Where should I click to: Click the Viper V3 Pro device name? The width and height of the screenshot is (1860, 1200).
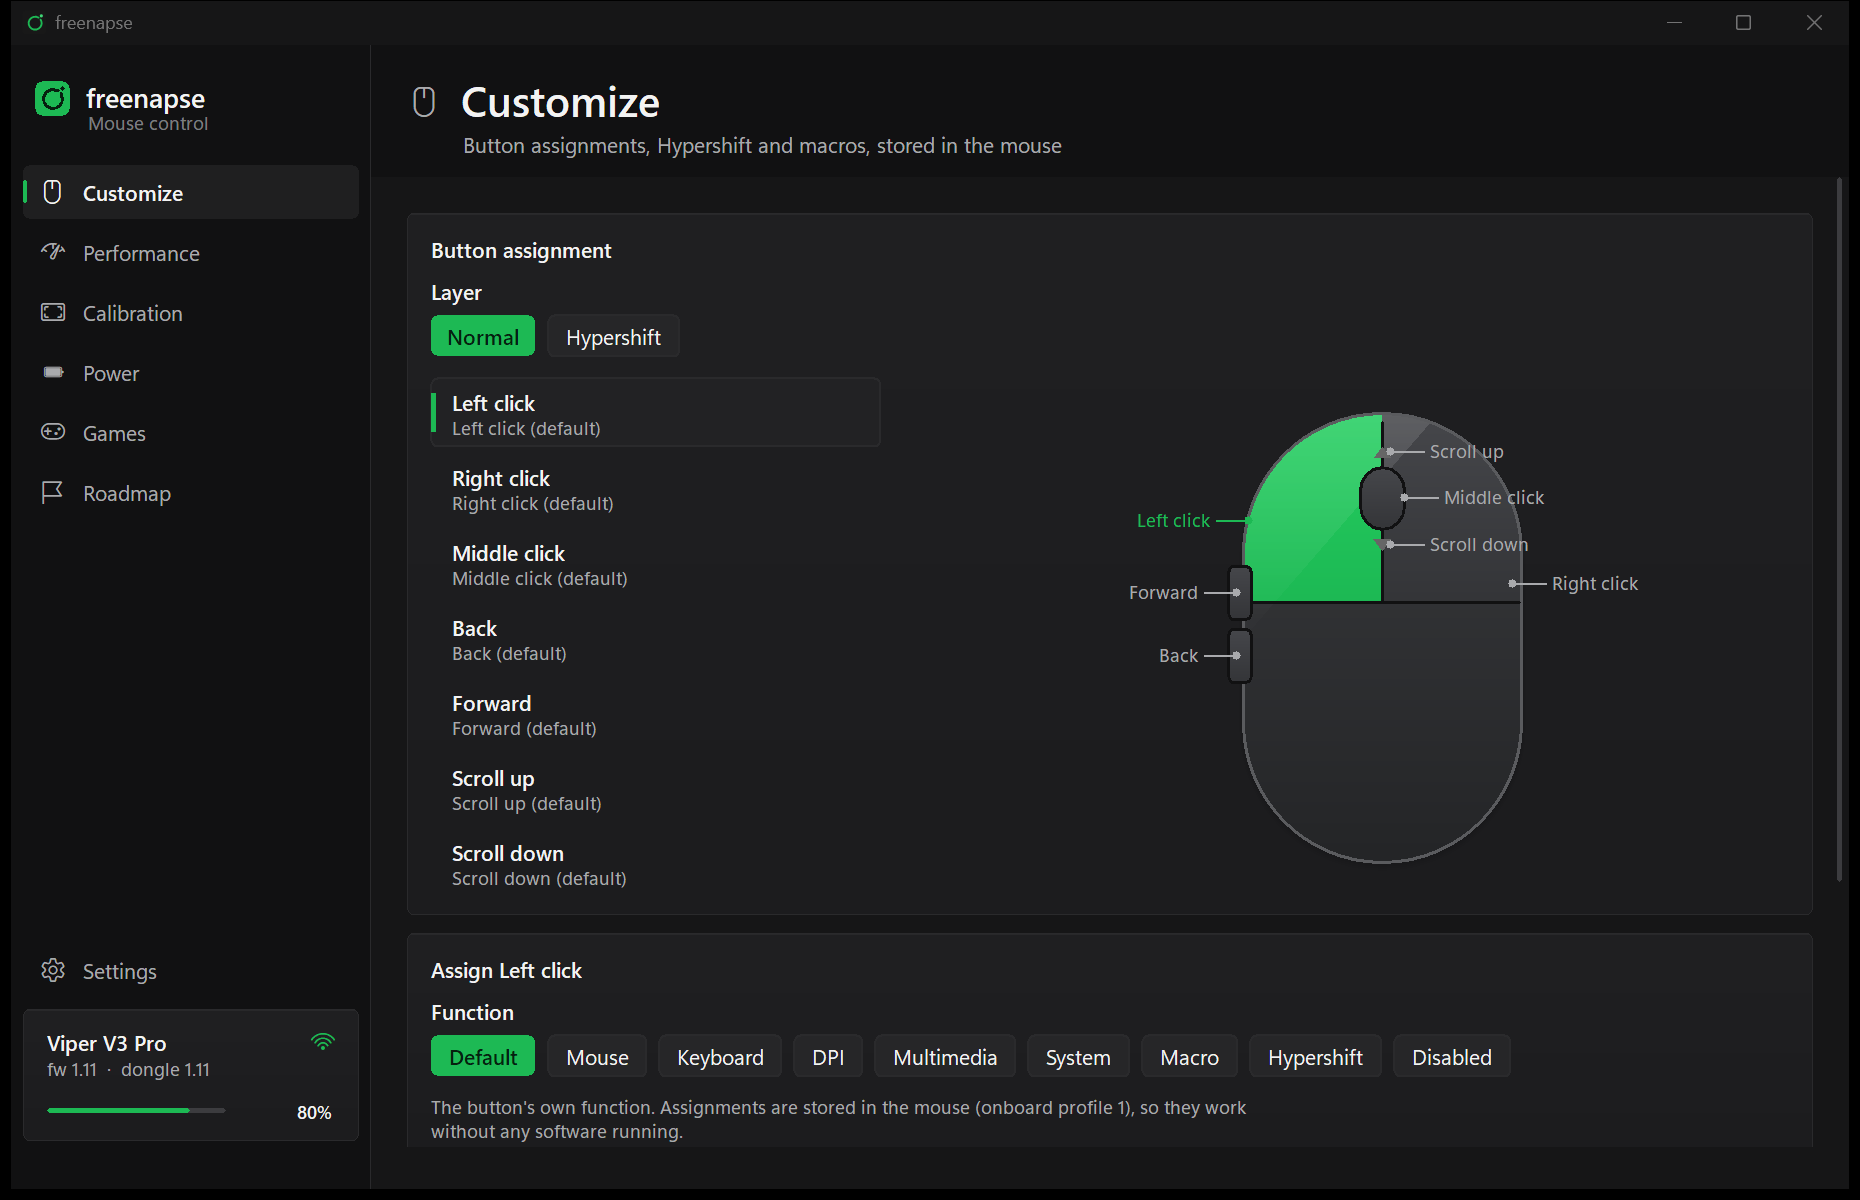click(106, 1043)
